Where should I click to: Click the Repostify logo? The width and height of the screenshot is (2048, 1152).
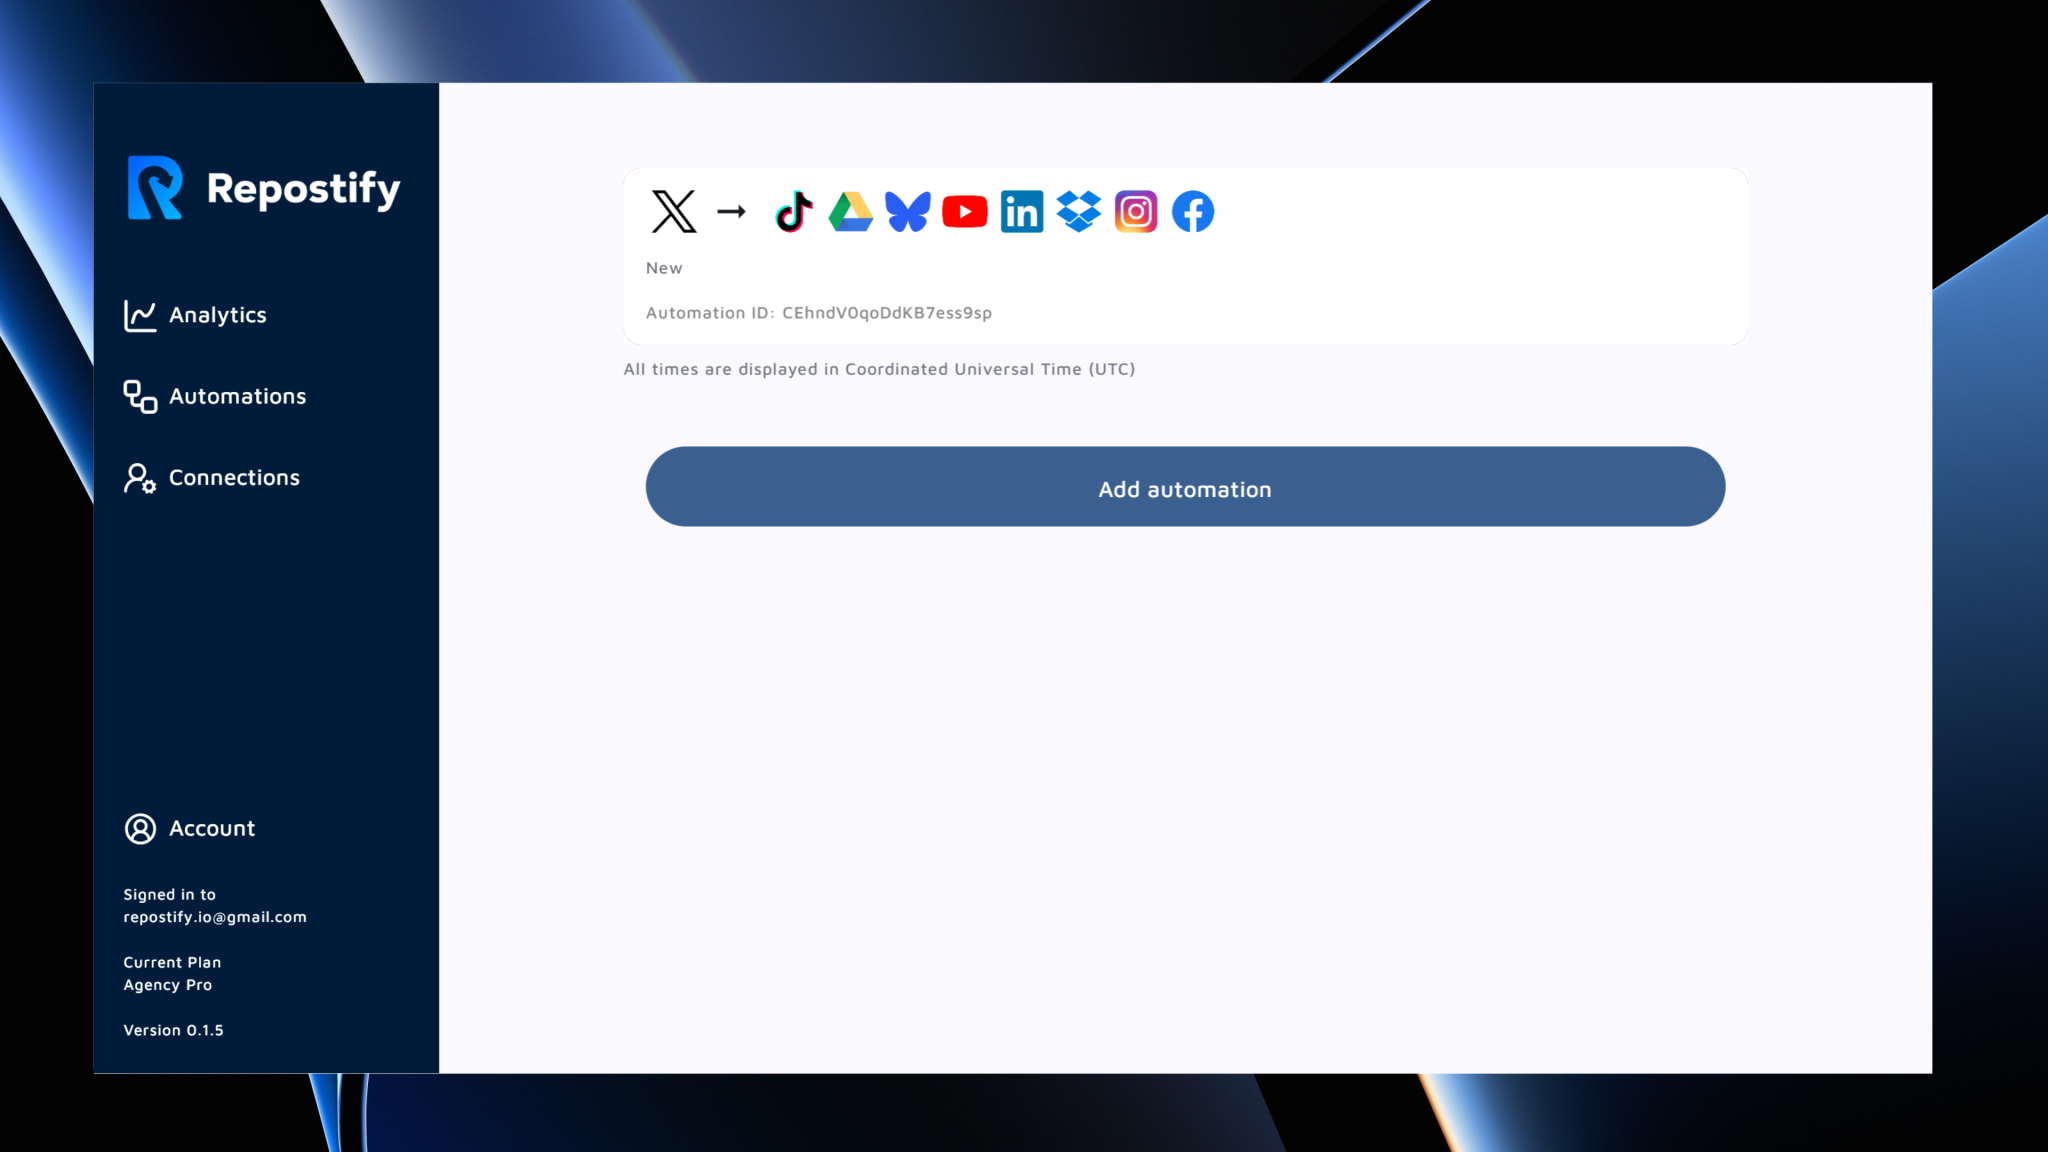(264, 189)
